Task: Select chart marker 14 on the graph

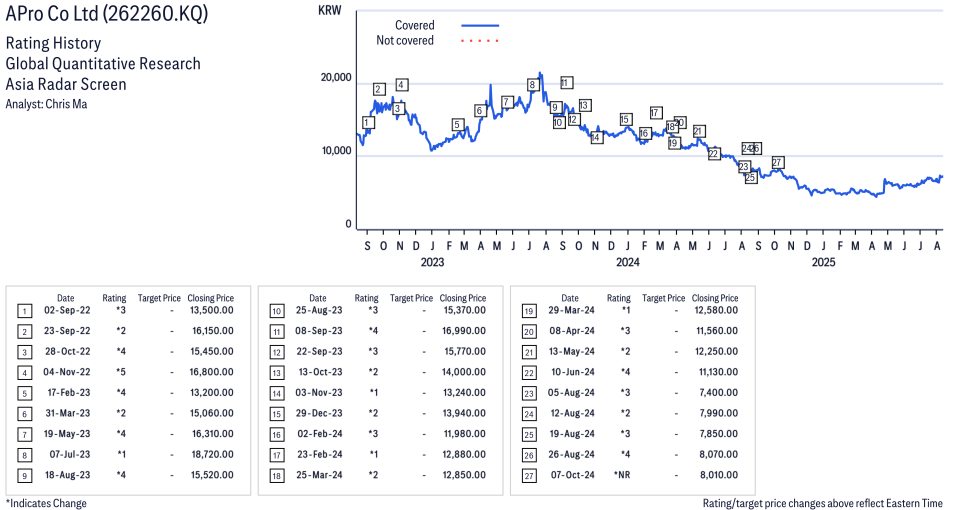Action: click(x=596, y=138)
